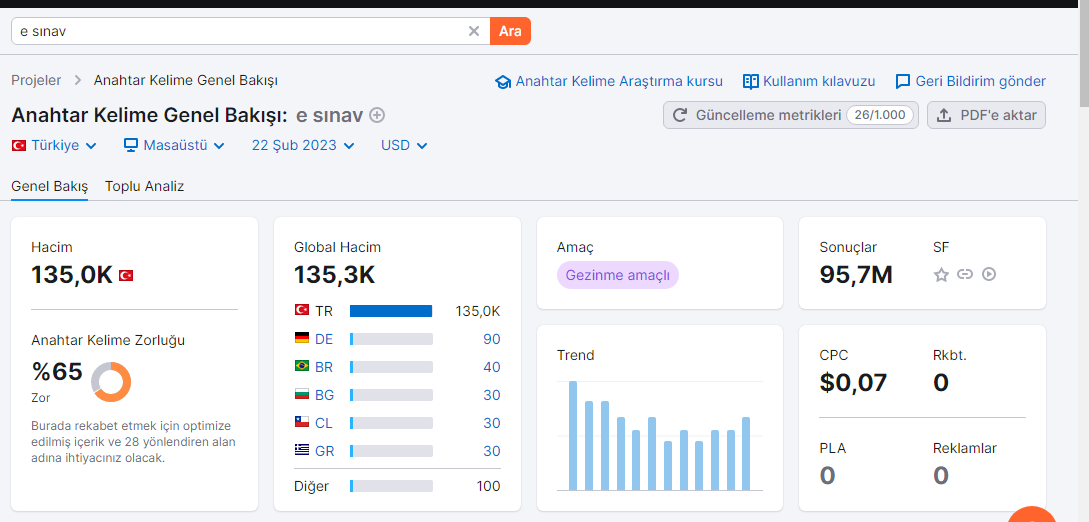Export report with PDF'e aktar button
The height and width of the screenshot is (522, 1089).
point(986,115)
